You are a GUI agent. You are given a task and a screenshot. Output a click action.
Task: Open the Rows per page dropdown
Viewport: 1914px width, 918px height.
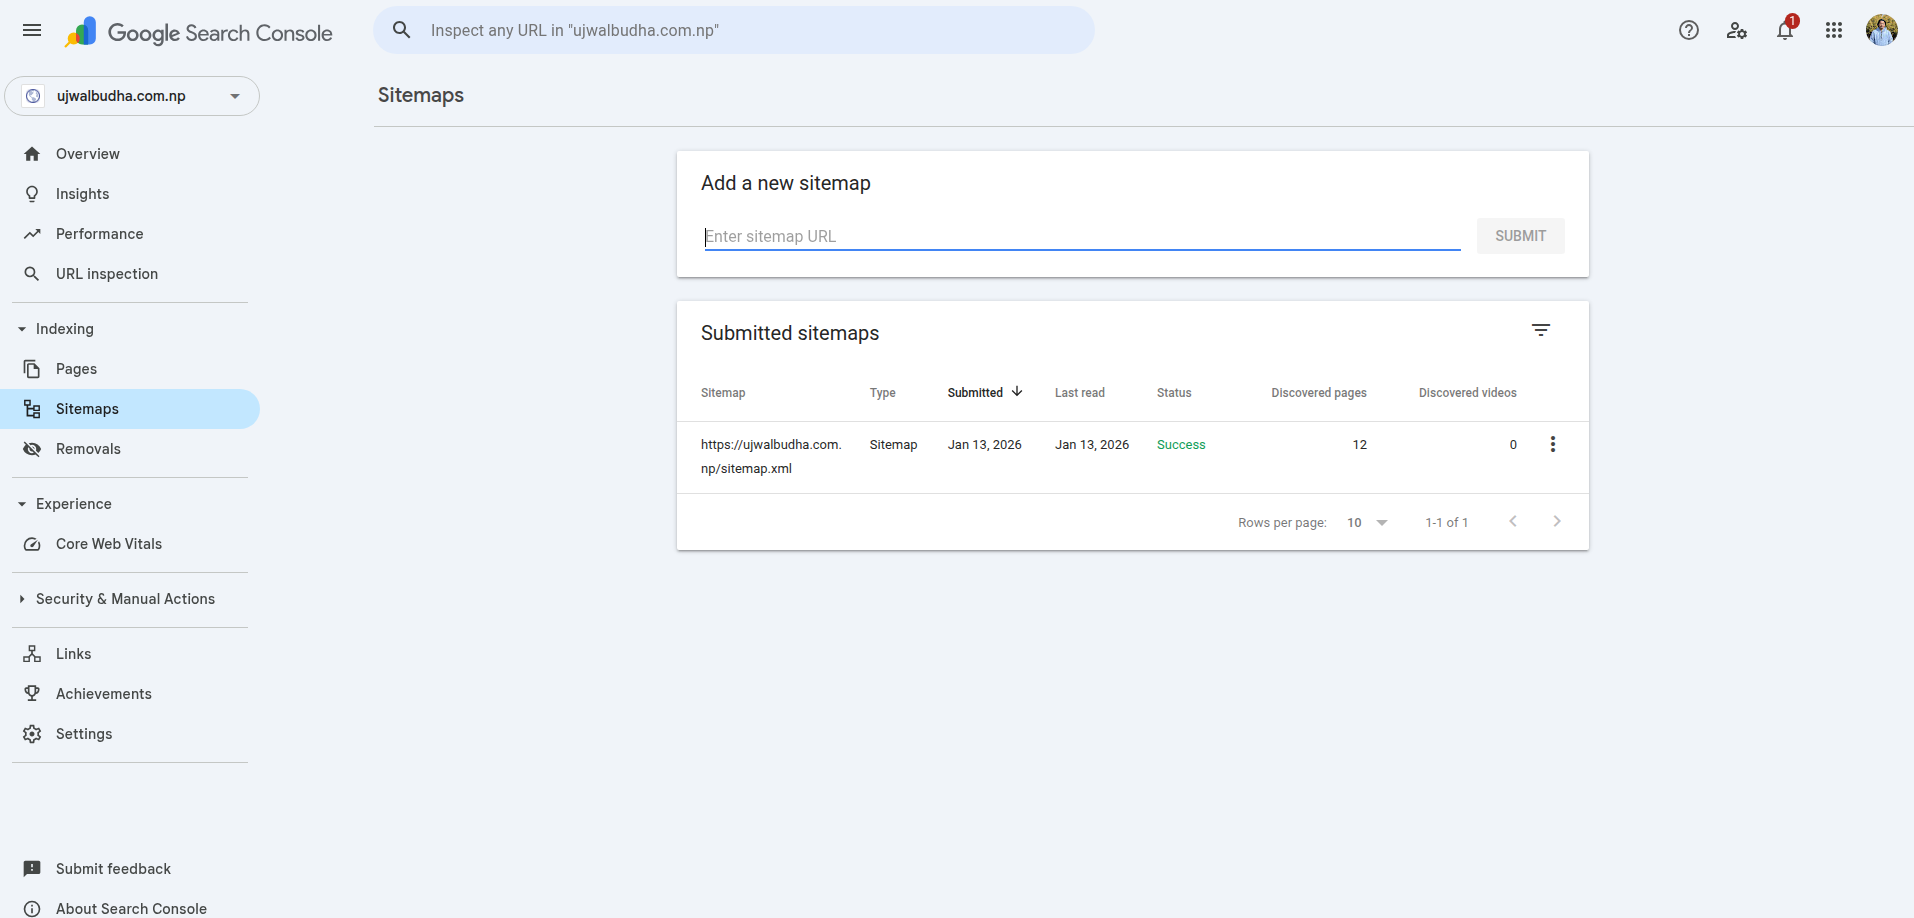coord(1366,522)
